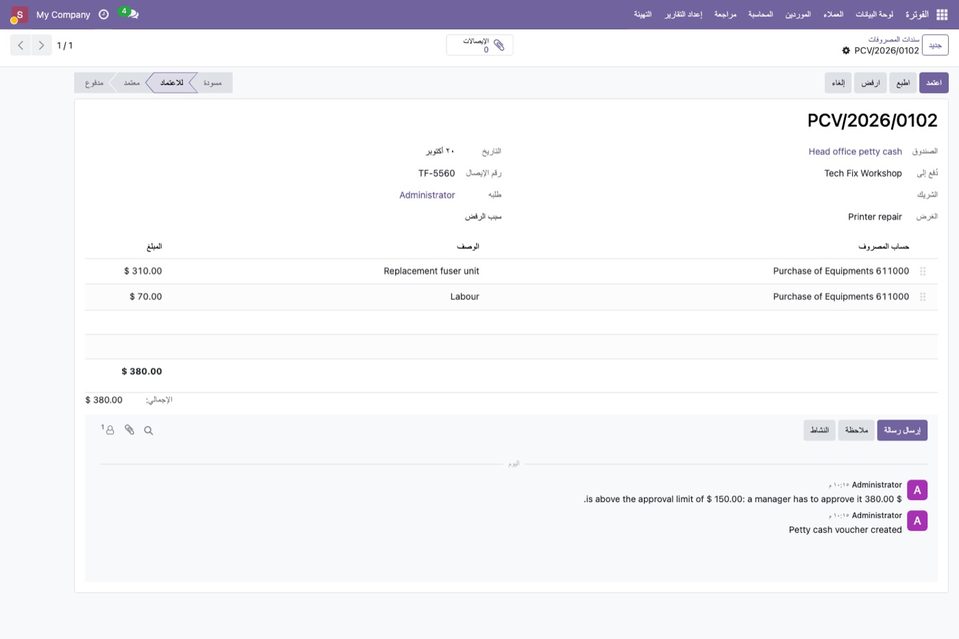The width and height of the screenshot is (959, 639).
Task: Click the PCV/2026/0102 voucher title
Action: pyautogui.click(x=872, y=120)
